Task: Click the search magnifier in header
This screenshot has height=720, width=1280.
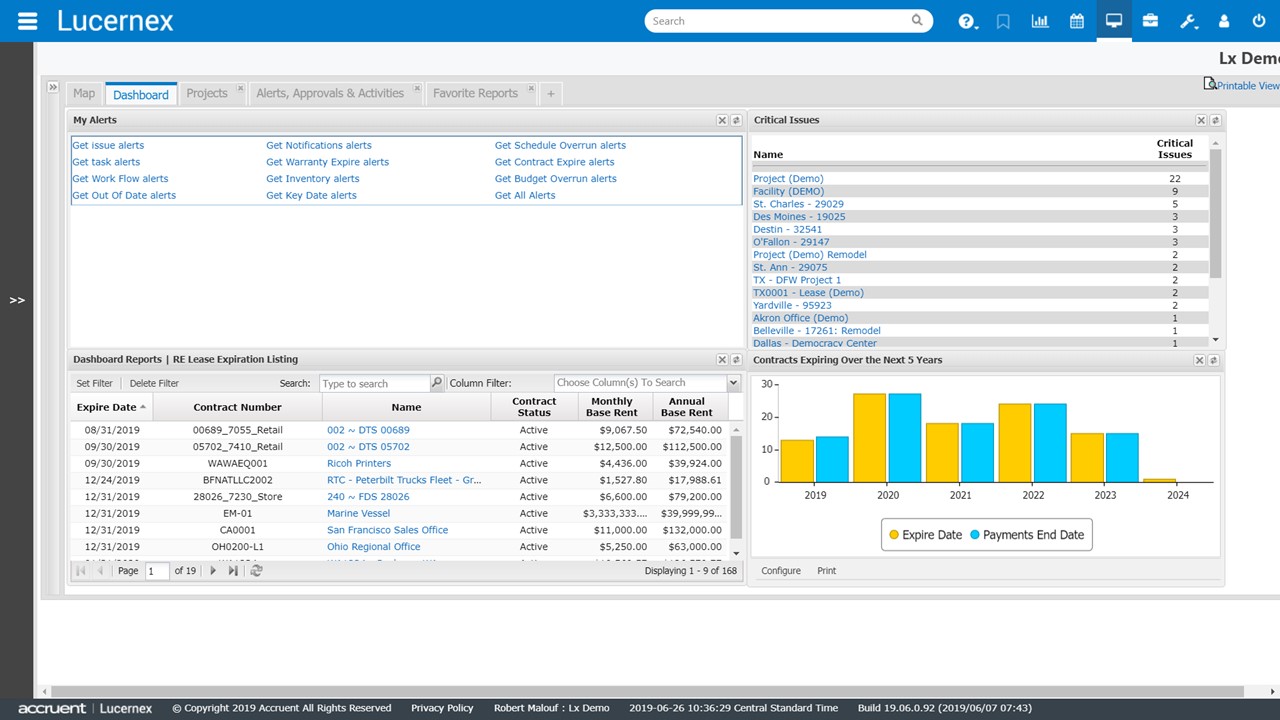Action: pyautogui.click(x=917, y=20)
